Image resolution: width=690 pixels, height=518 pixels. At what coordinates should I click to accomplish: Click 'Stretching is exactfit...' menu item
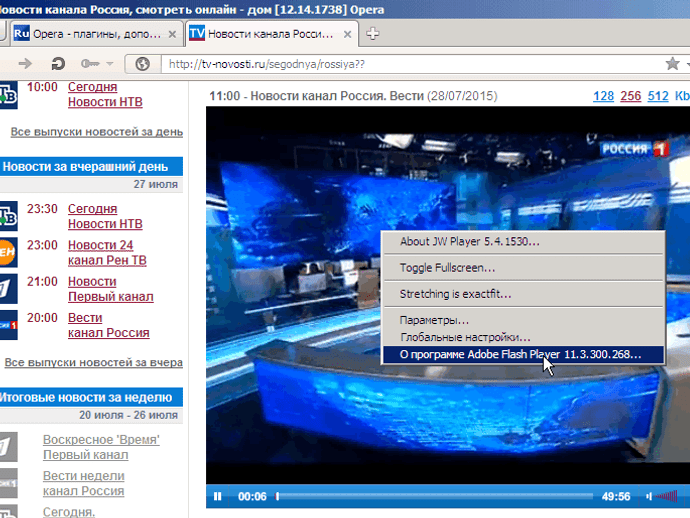(523, 294)
